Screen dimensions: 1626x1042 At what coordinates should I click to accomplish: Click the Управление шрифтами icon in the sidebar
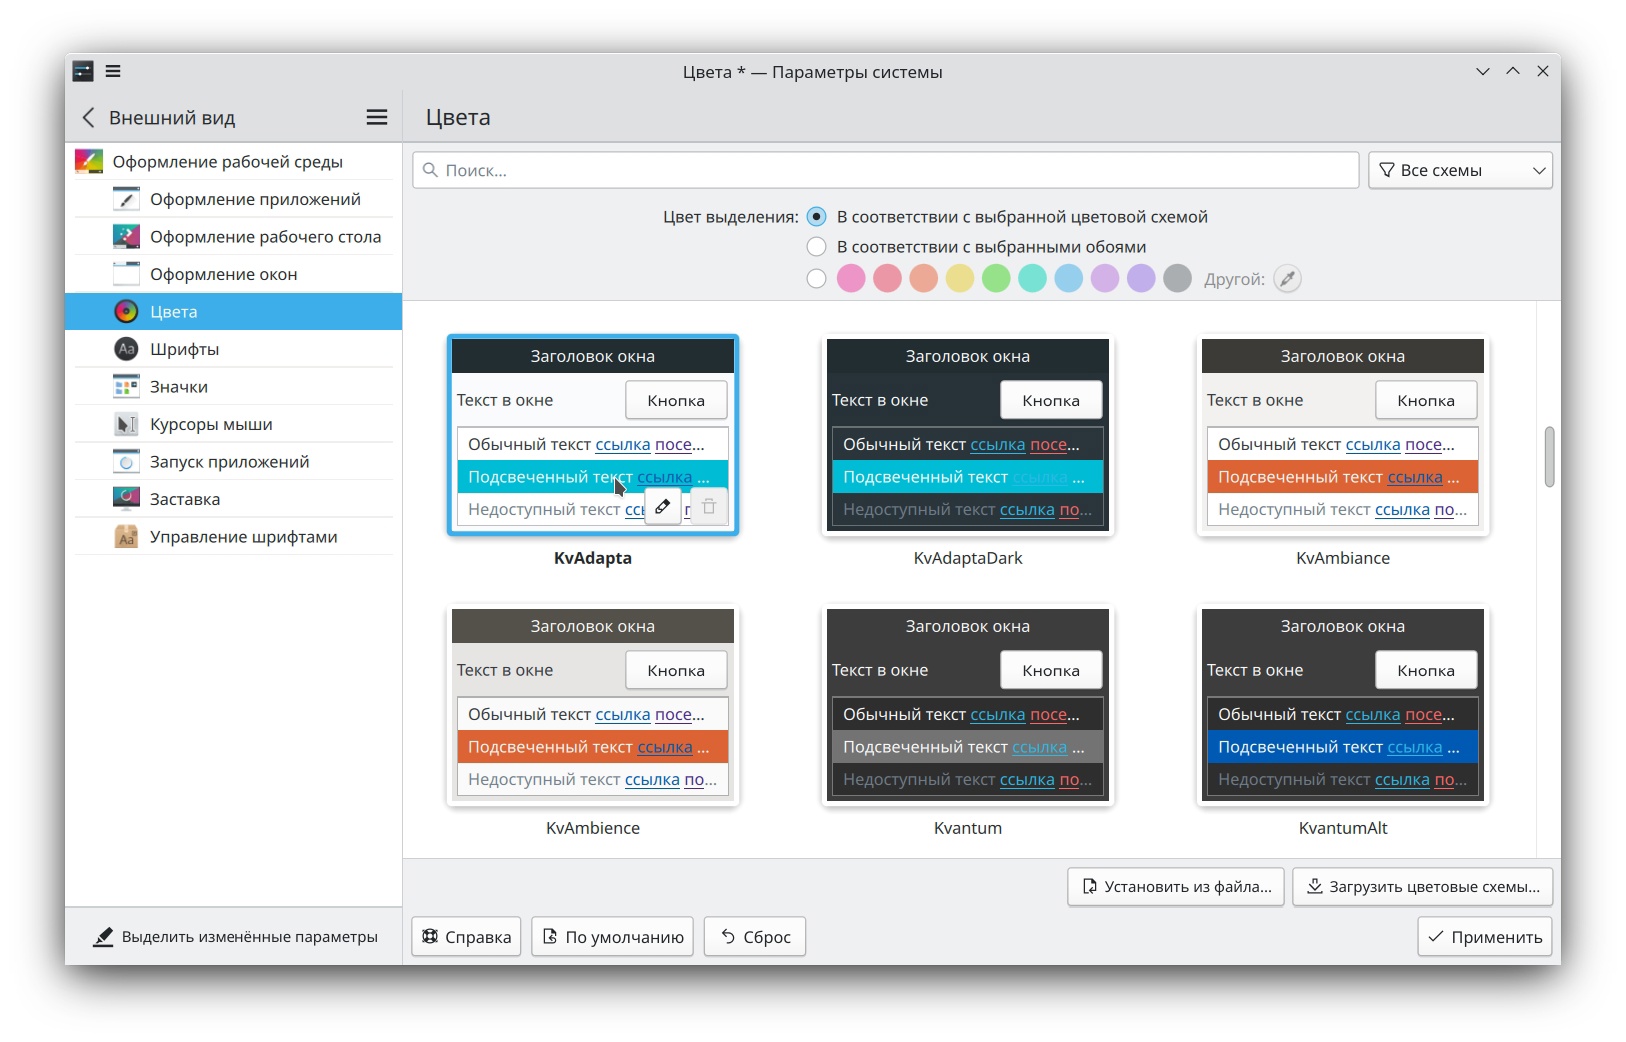point(126,536)
